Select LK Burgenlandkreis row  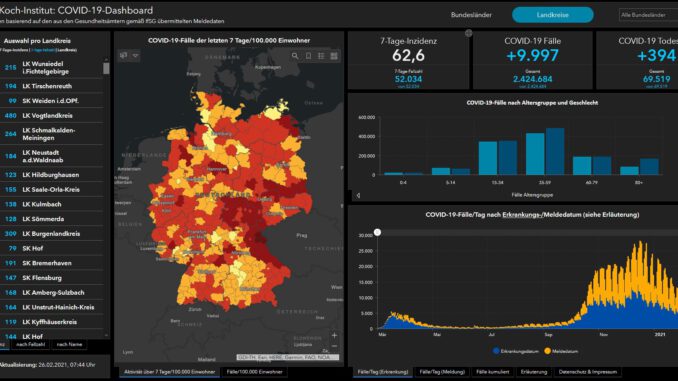click(x=52, y=234)
